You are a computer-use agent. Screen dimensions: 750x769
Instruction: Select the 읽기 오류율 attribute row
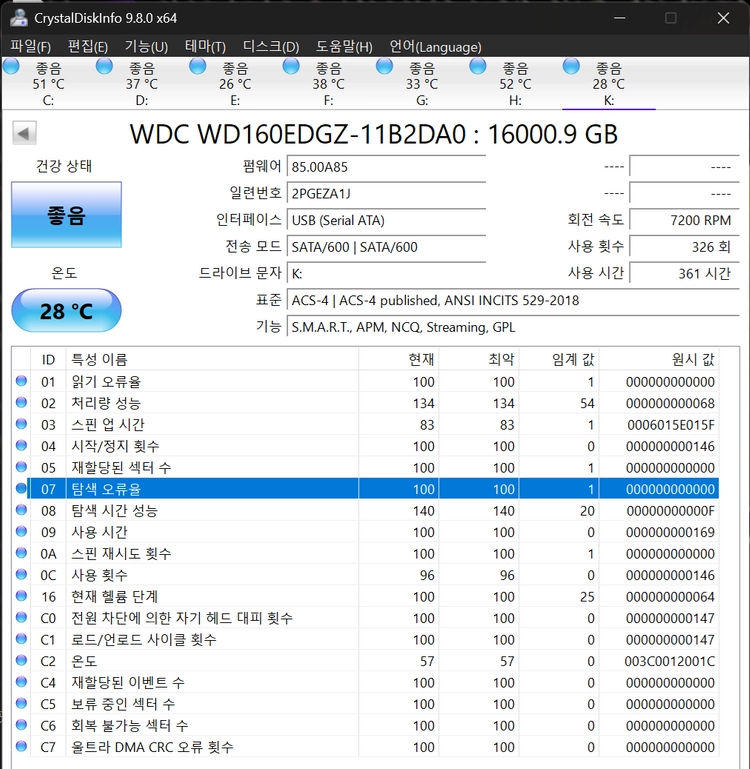(x=365, y=381)
